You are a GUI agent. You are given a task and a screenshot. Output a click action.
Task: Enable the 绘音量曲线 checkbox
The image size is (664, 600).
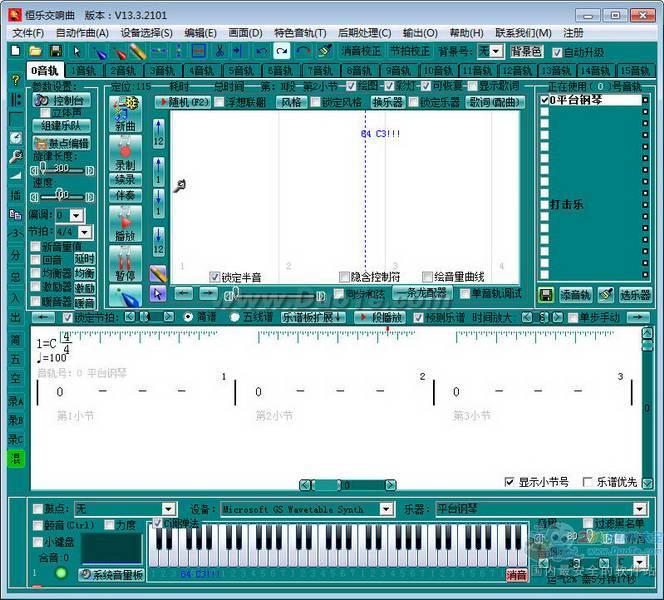[x=427, y=277]
